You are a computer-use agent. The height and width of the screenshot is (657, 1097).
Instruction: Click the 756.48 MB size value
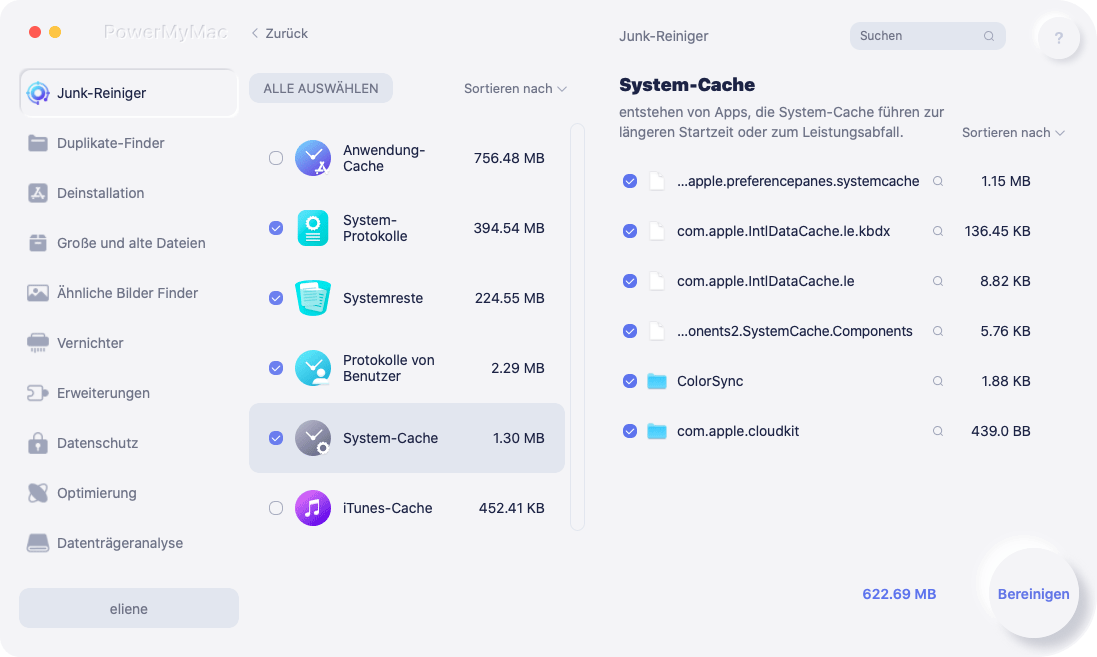(509, 158)
